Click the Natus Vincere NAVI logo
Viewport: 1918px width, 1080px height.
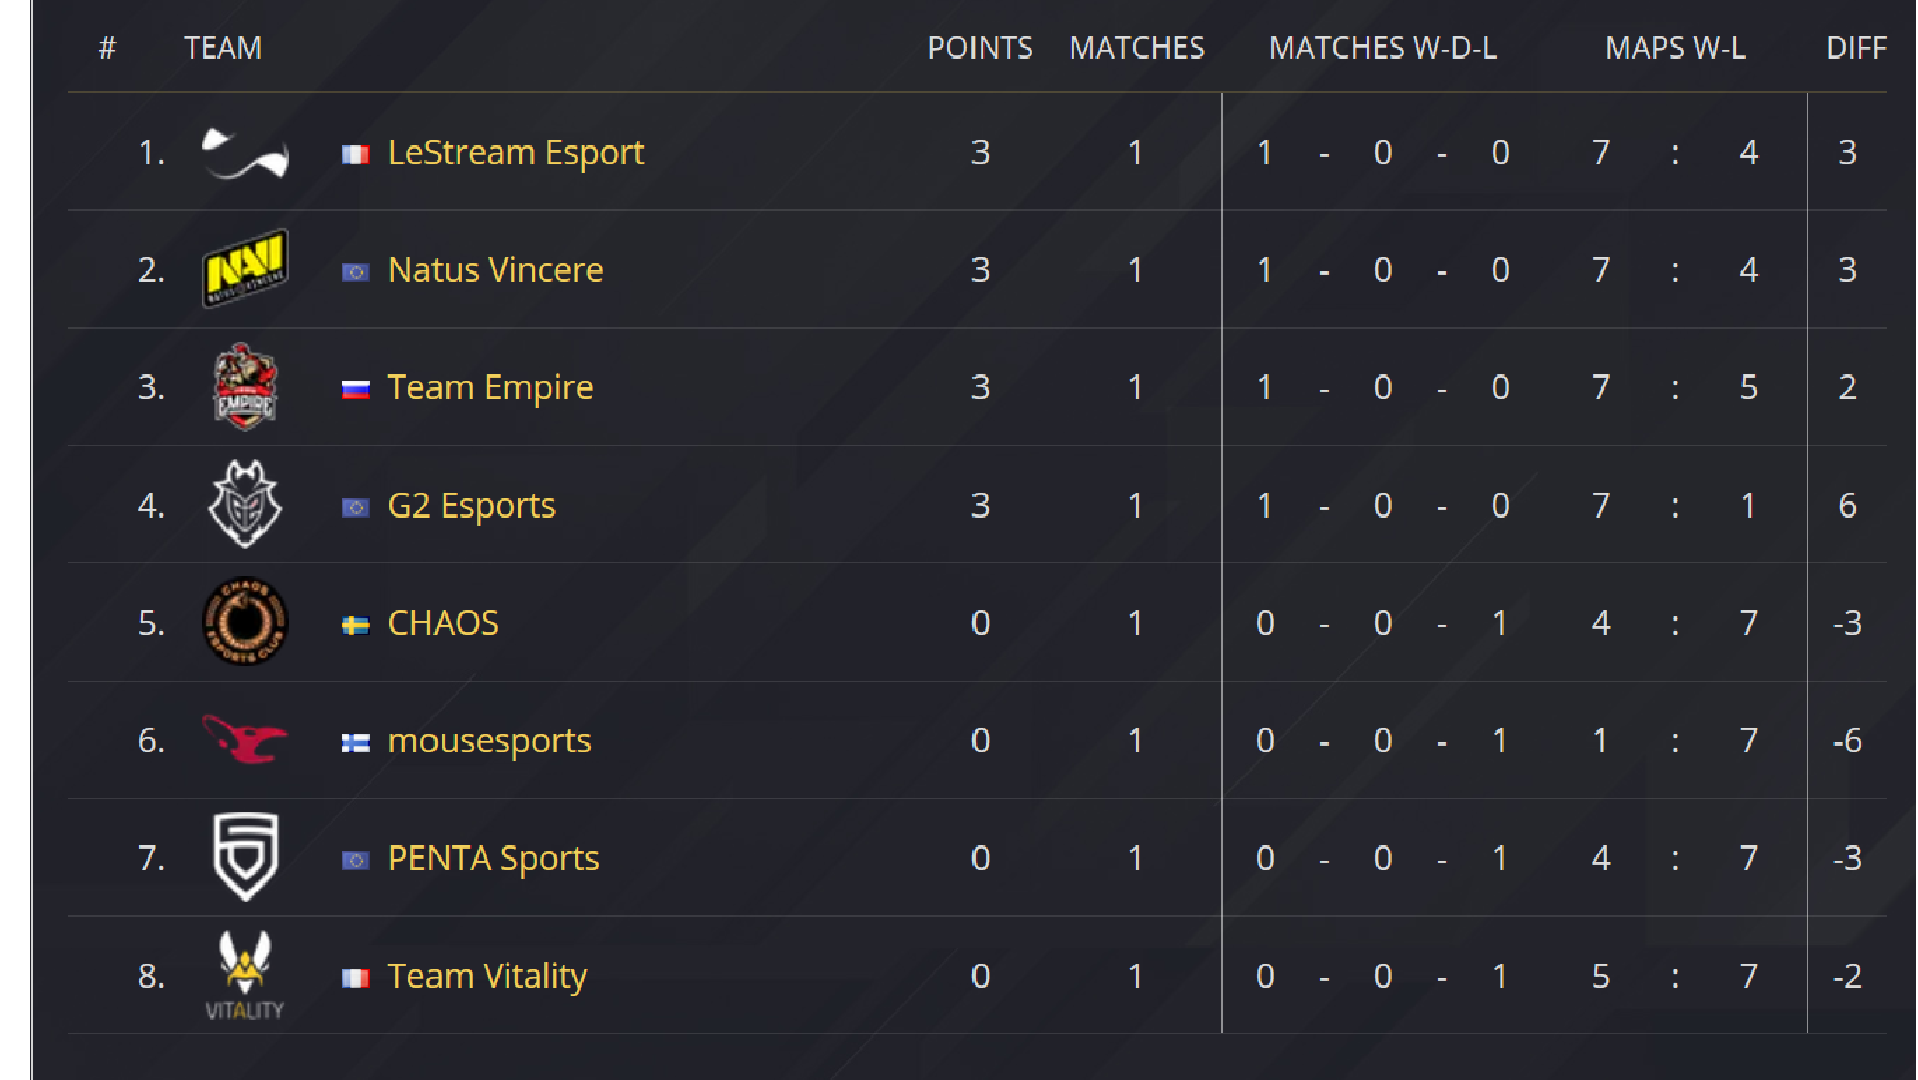245,268
